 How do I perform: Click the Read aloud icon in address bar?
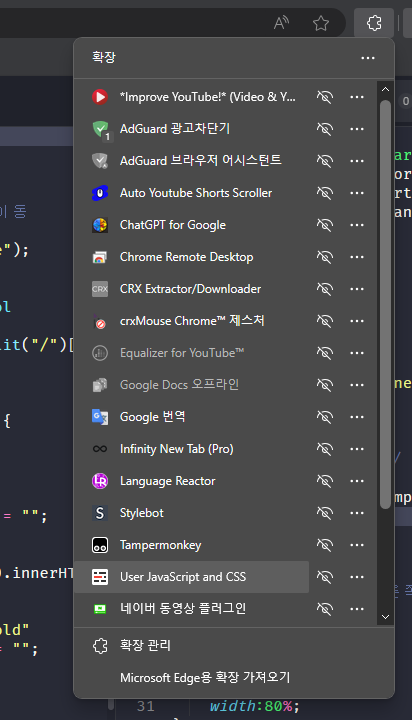(281, 23)
